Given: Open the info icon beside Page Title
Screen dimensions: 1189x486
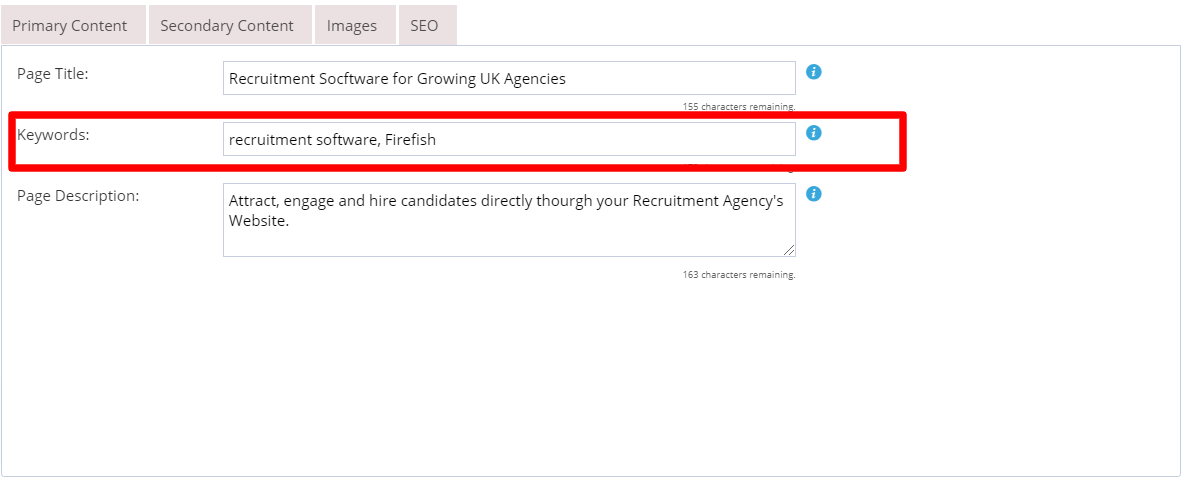Looking at the screenshot, I should (x=814, y=72).
